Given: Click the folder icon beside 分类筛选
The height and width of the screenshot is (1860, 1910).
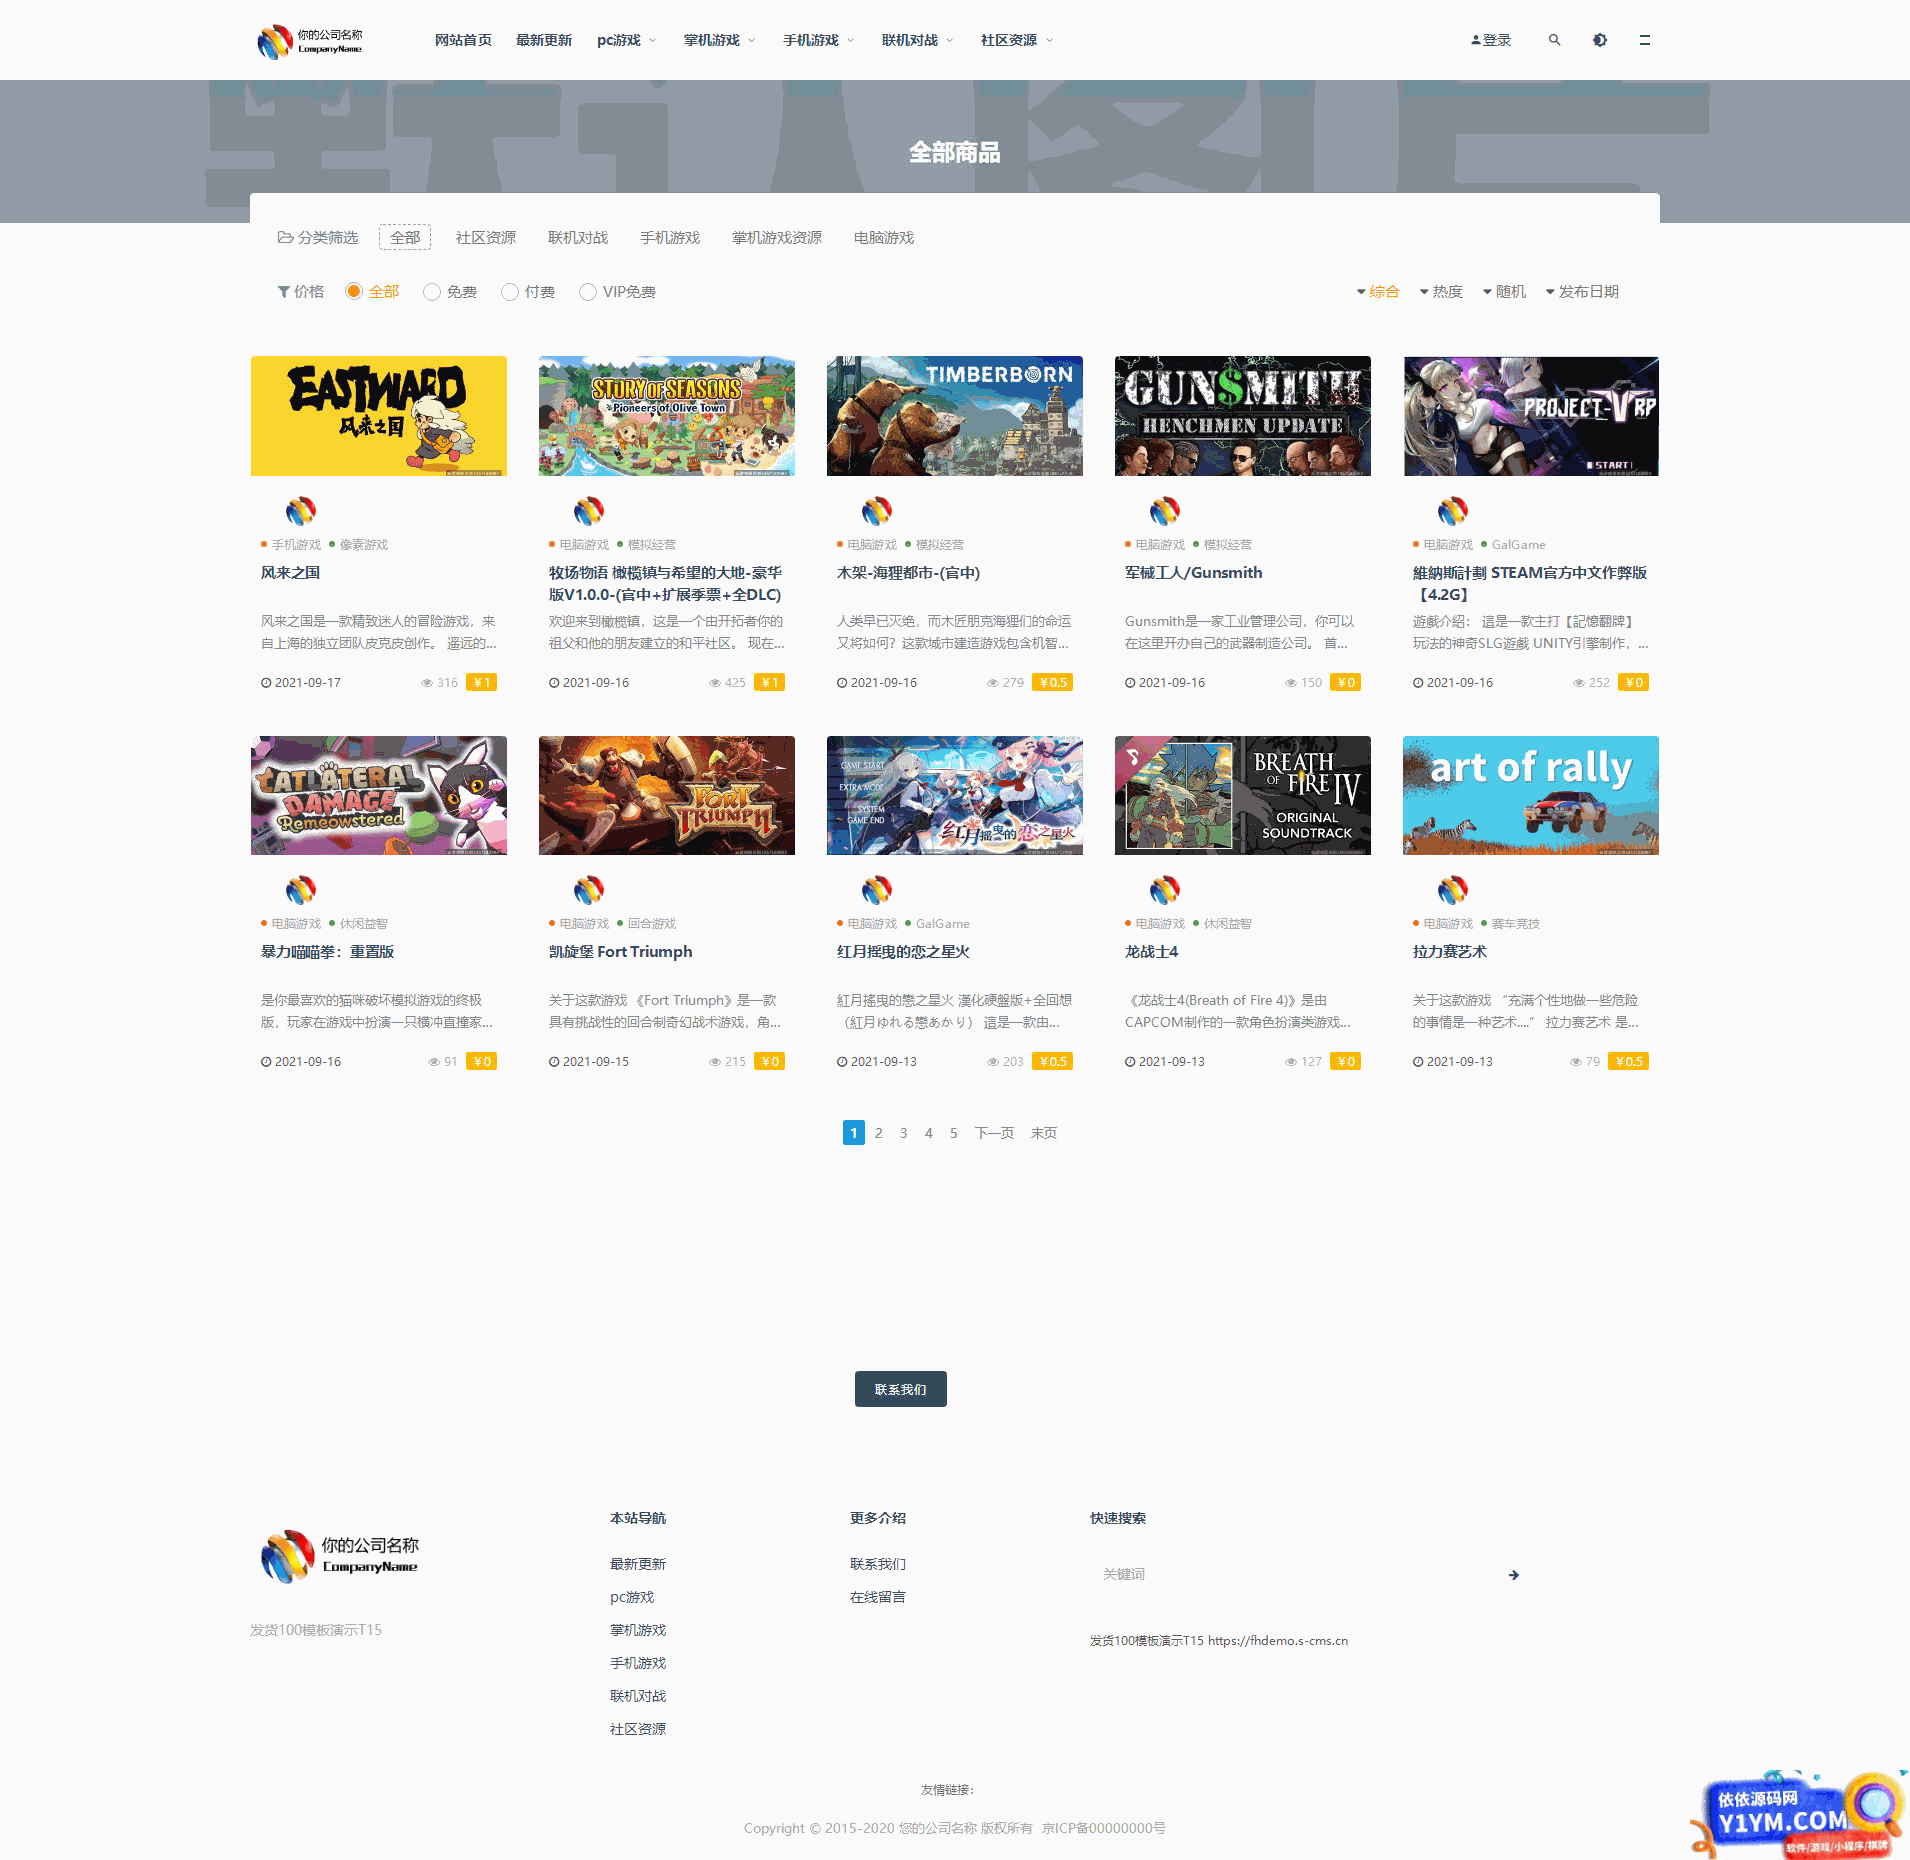Looking at the screenshot, I should (285, 238).
